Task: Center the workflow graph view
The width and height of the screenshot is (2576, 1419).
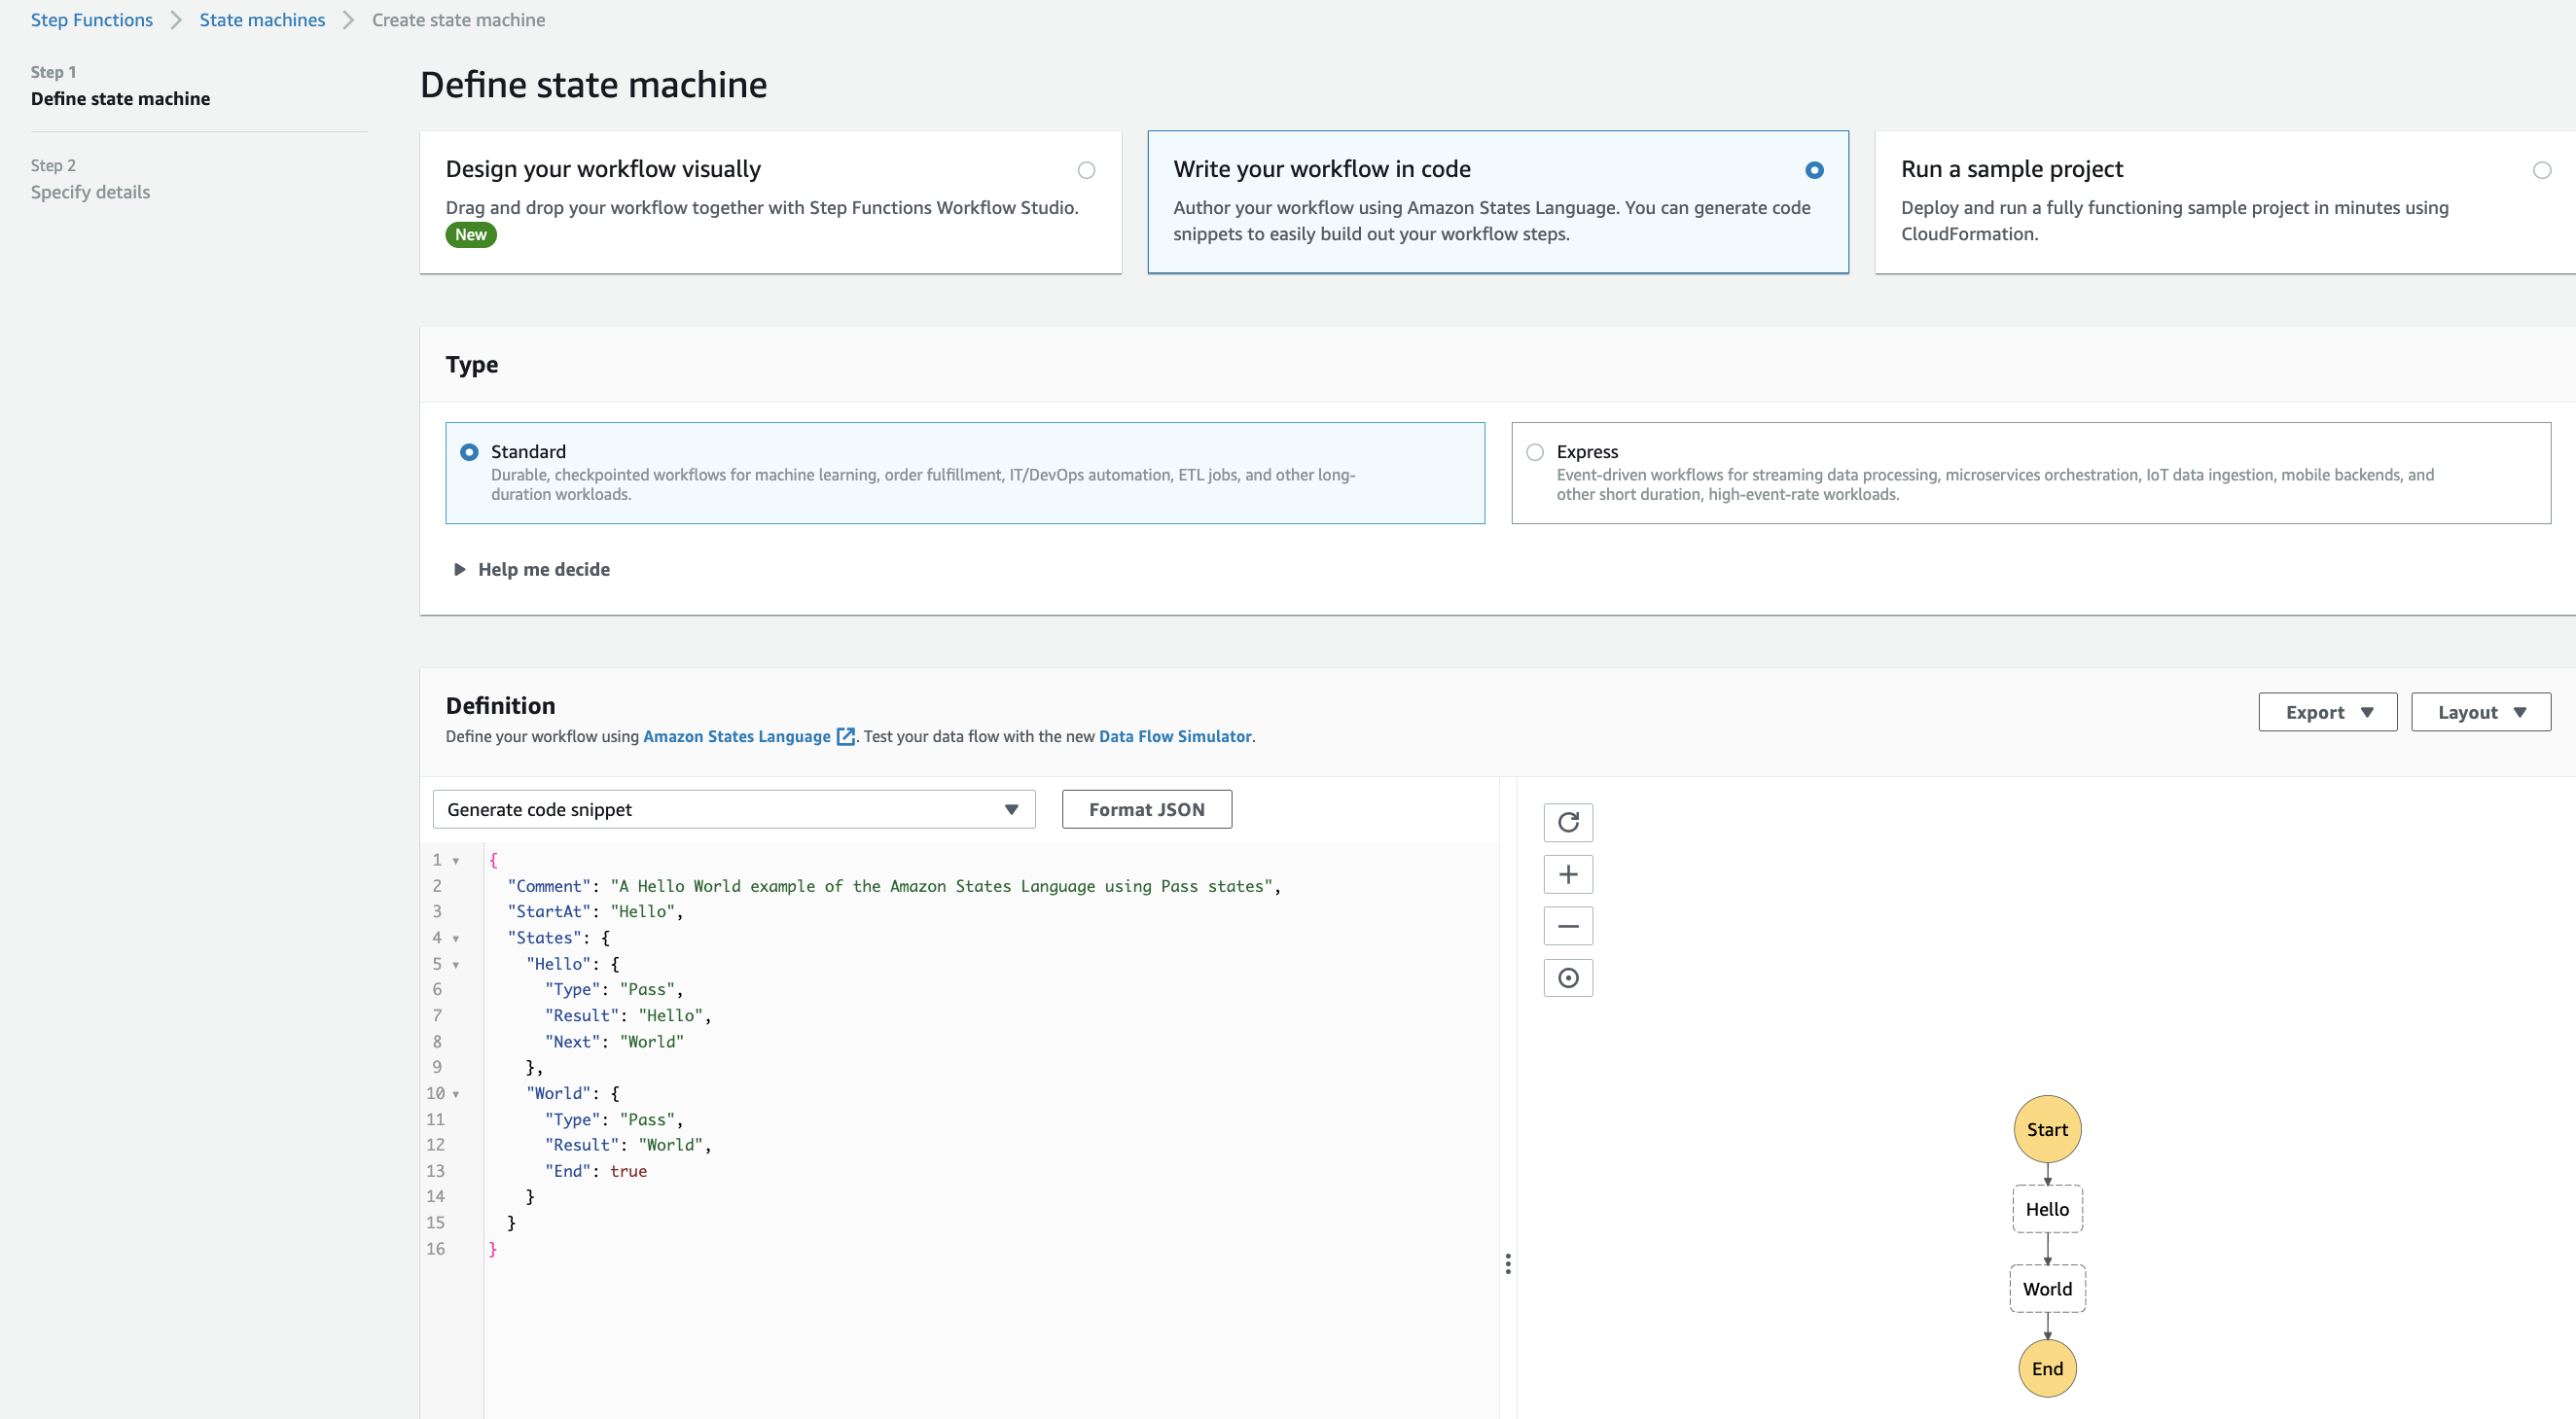Action: coord(1568,978)
